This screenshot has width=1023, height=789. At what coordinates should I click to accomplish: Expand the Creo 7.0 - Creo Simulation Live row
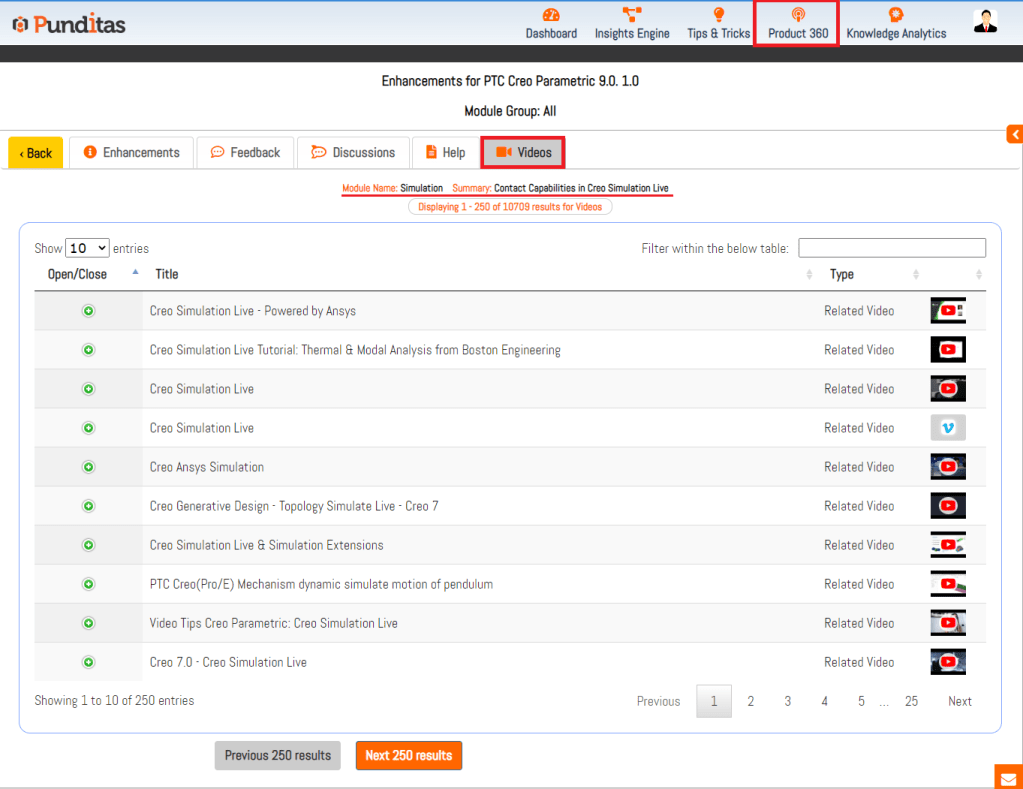pyautogui.click(x=88, y=662)
